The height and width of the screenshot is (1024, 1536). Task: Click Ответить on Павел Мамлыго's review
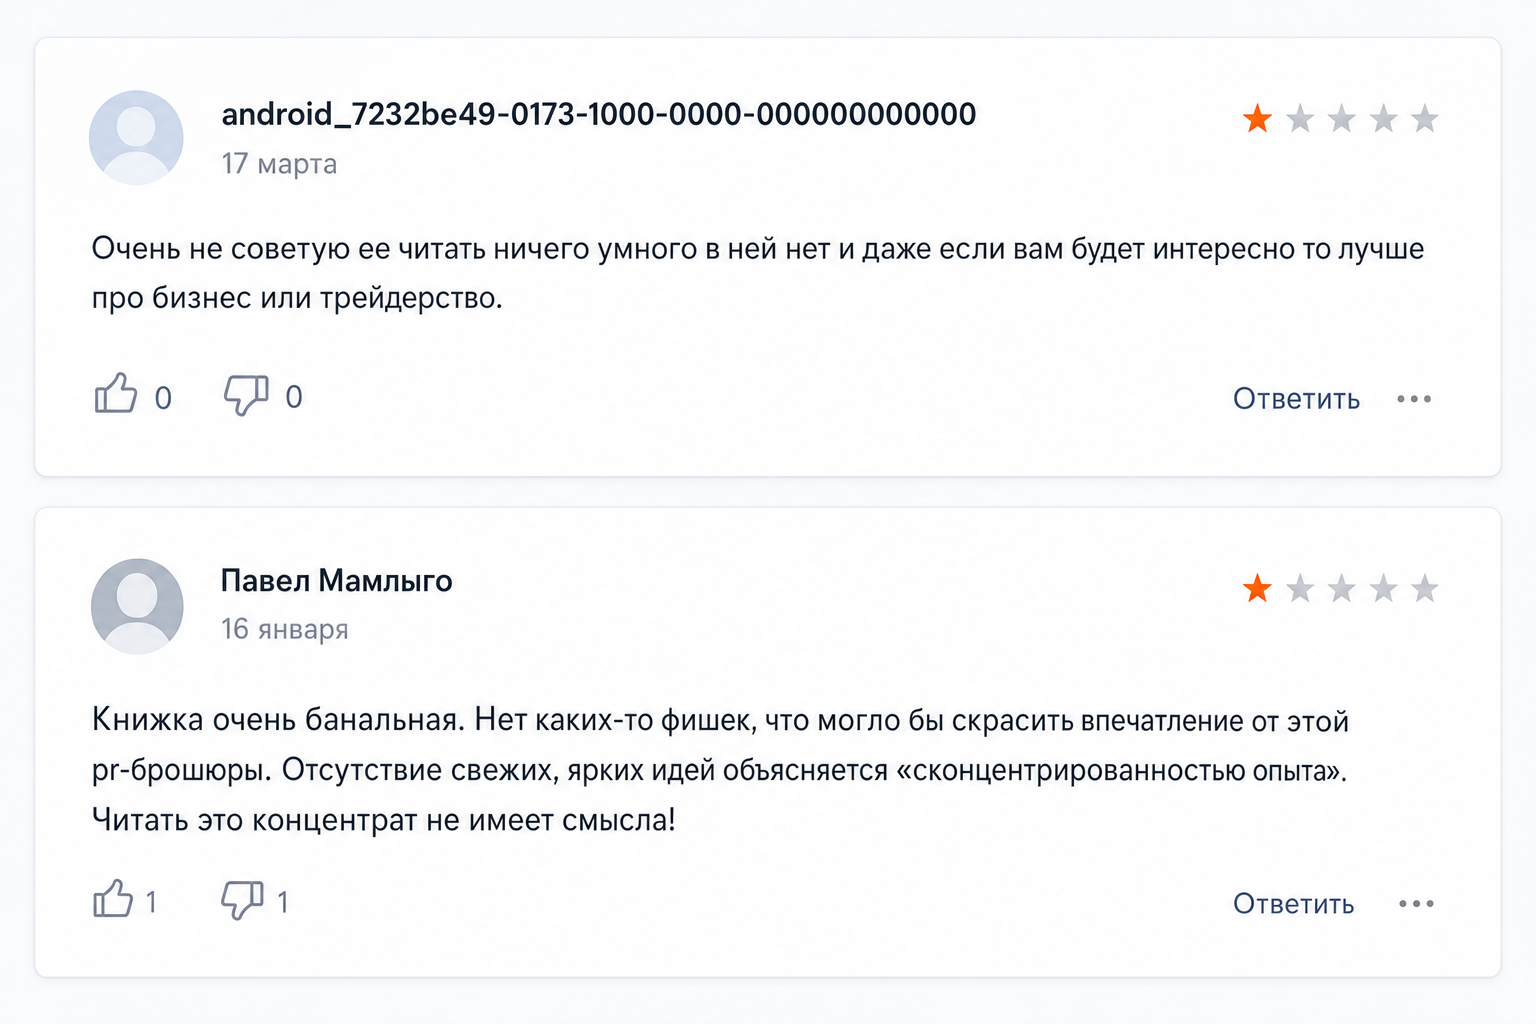point(1293,904)
